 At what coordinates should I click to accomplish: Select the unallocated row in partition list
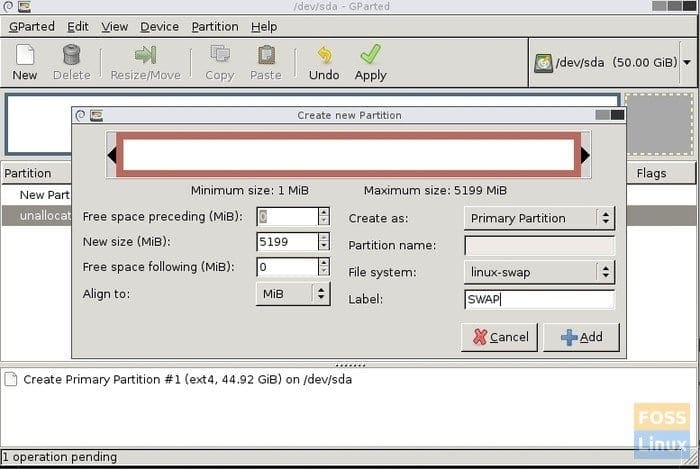37,216
